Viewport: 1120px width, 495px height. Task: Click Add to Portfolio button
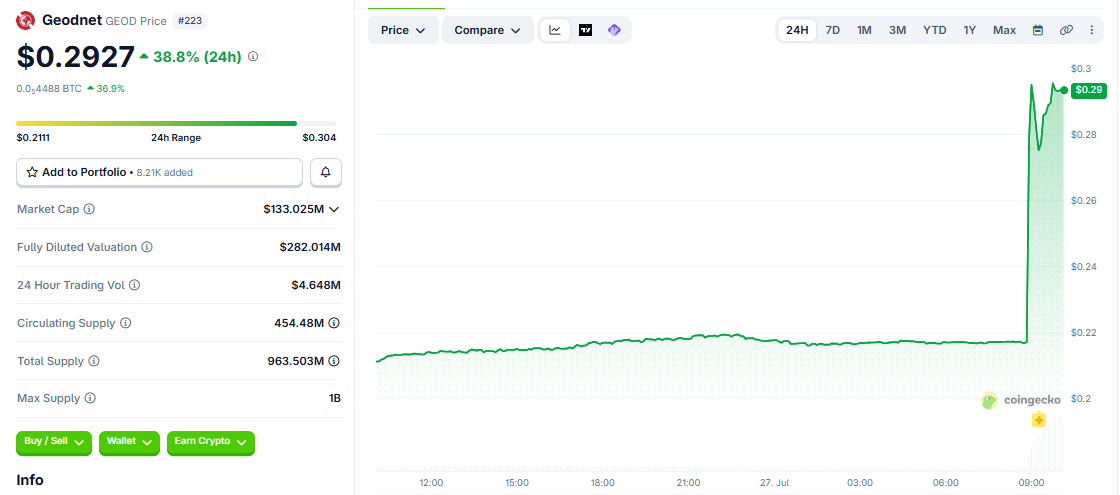tap(159, 172)
